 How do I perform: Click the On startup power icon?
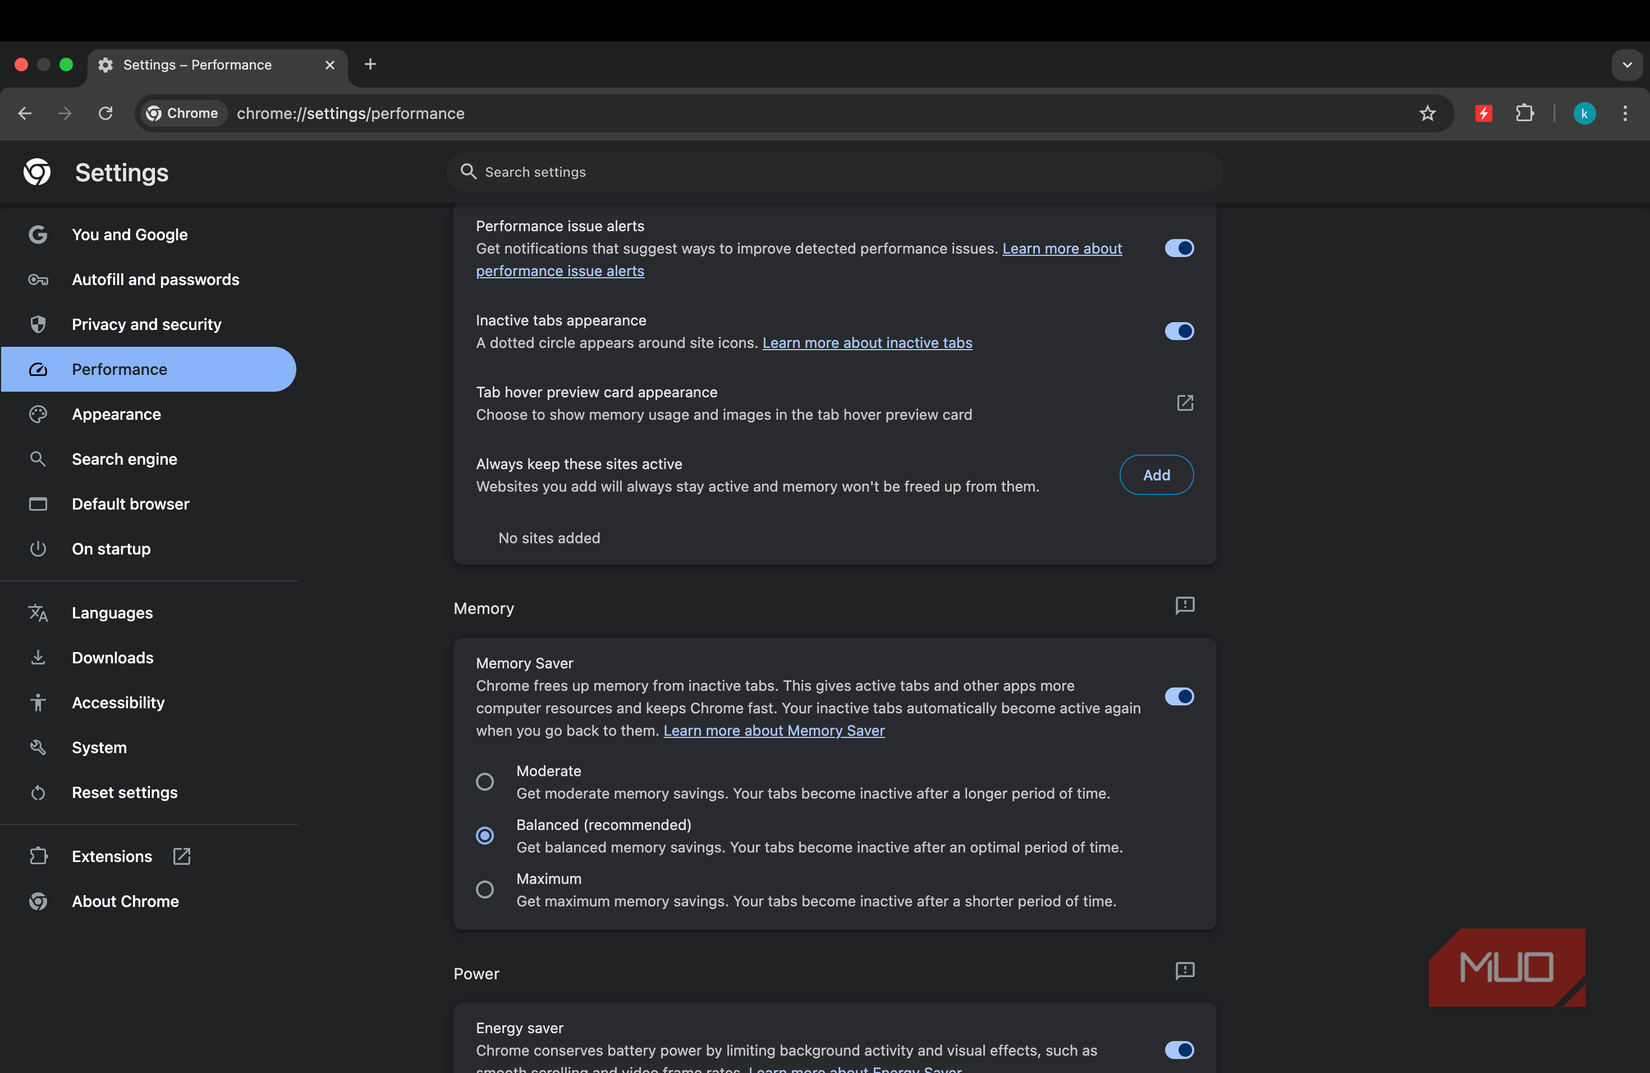tap(38, 549)
